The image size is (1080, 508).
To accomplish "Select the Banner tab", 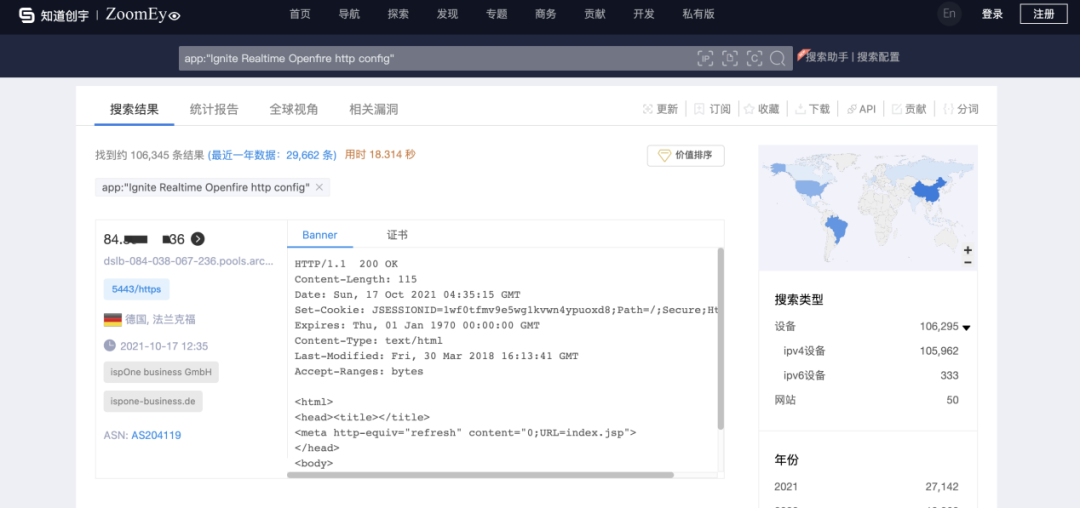I will (320, 235).
